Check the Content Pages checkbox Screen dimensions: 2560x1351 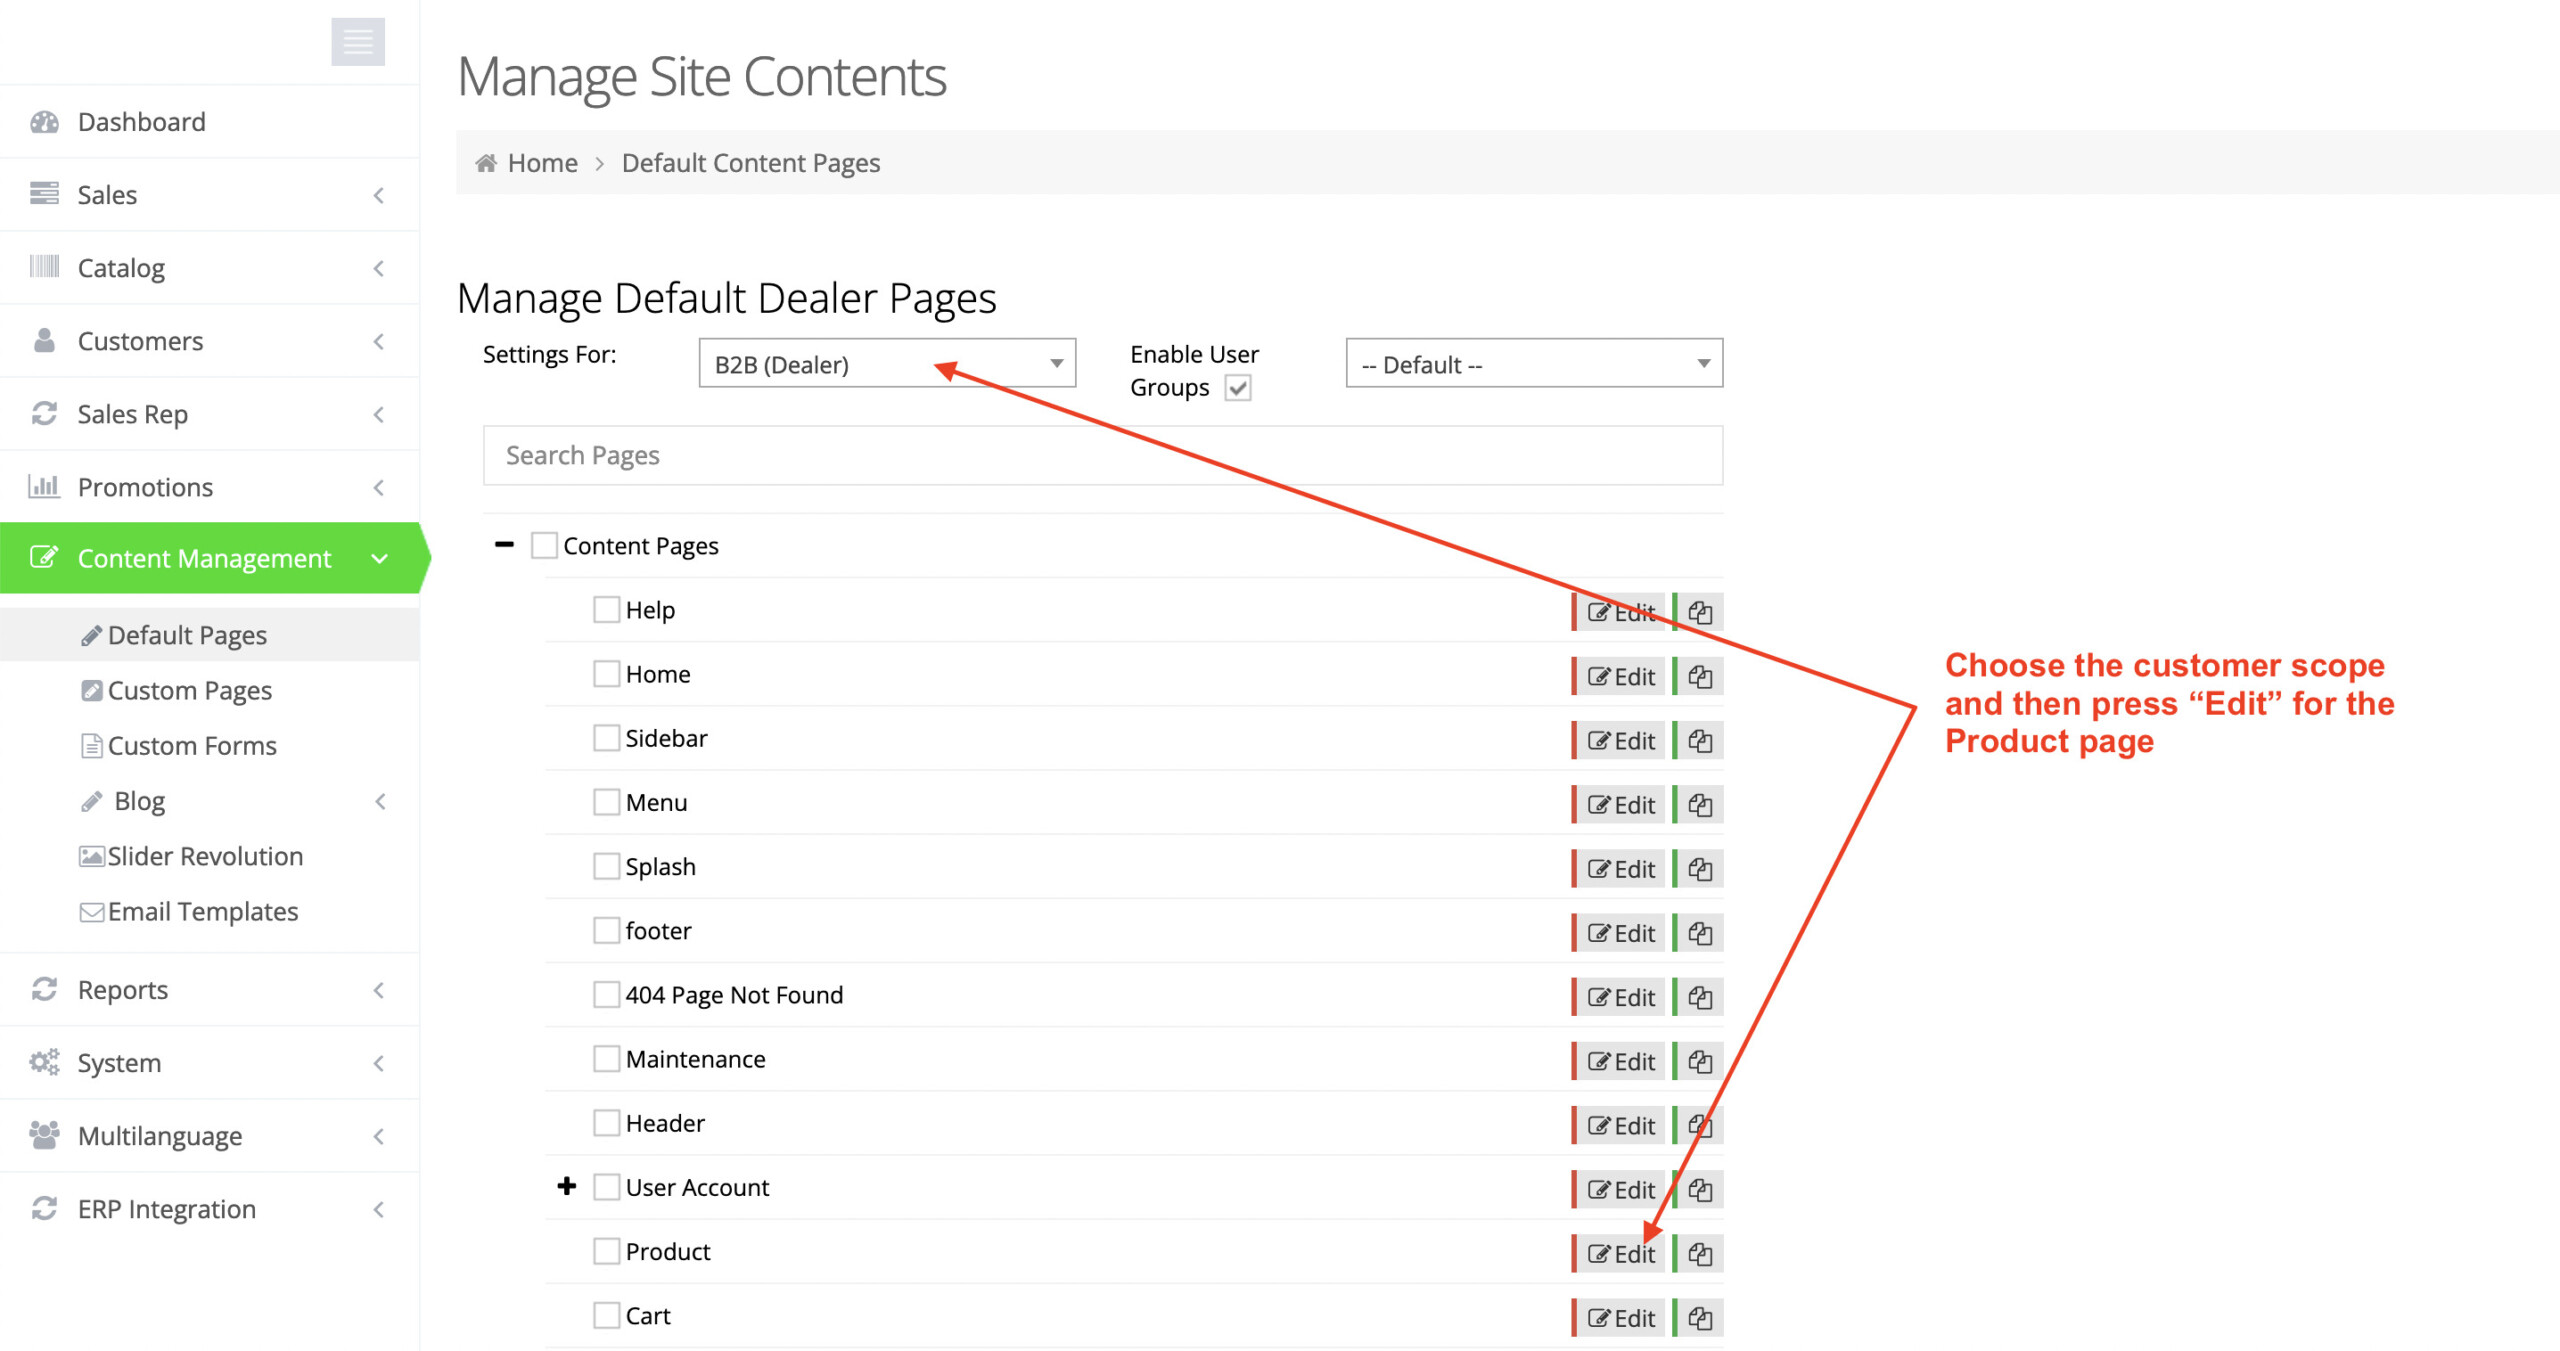[544, 545]
